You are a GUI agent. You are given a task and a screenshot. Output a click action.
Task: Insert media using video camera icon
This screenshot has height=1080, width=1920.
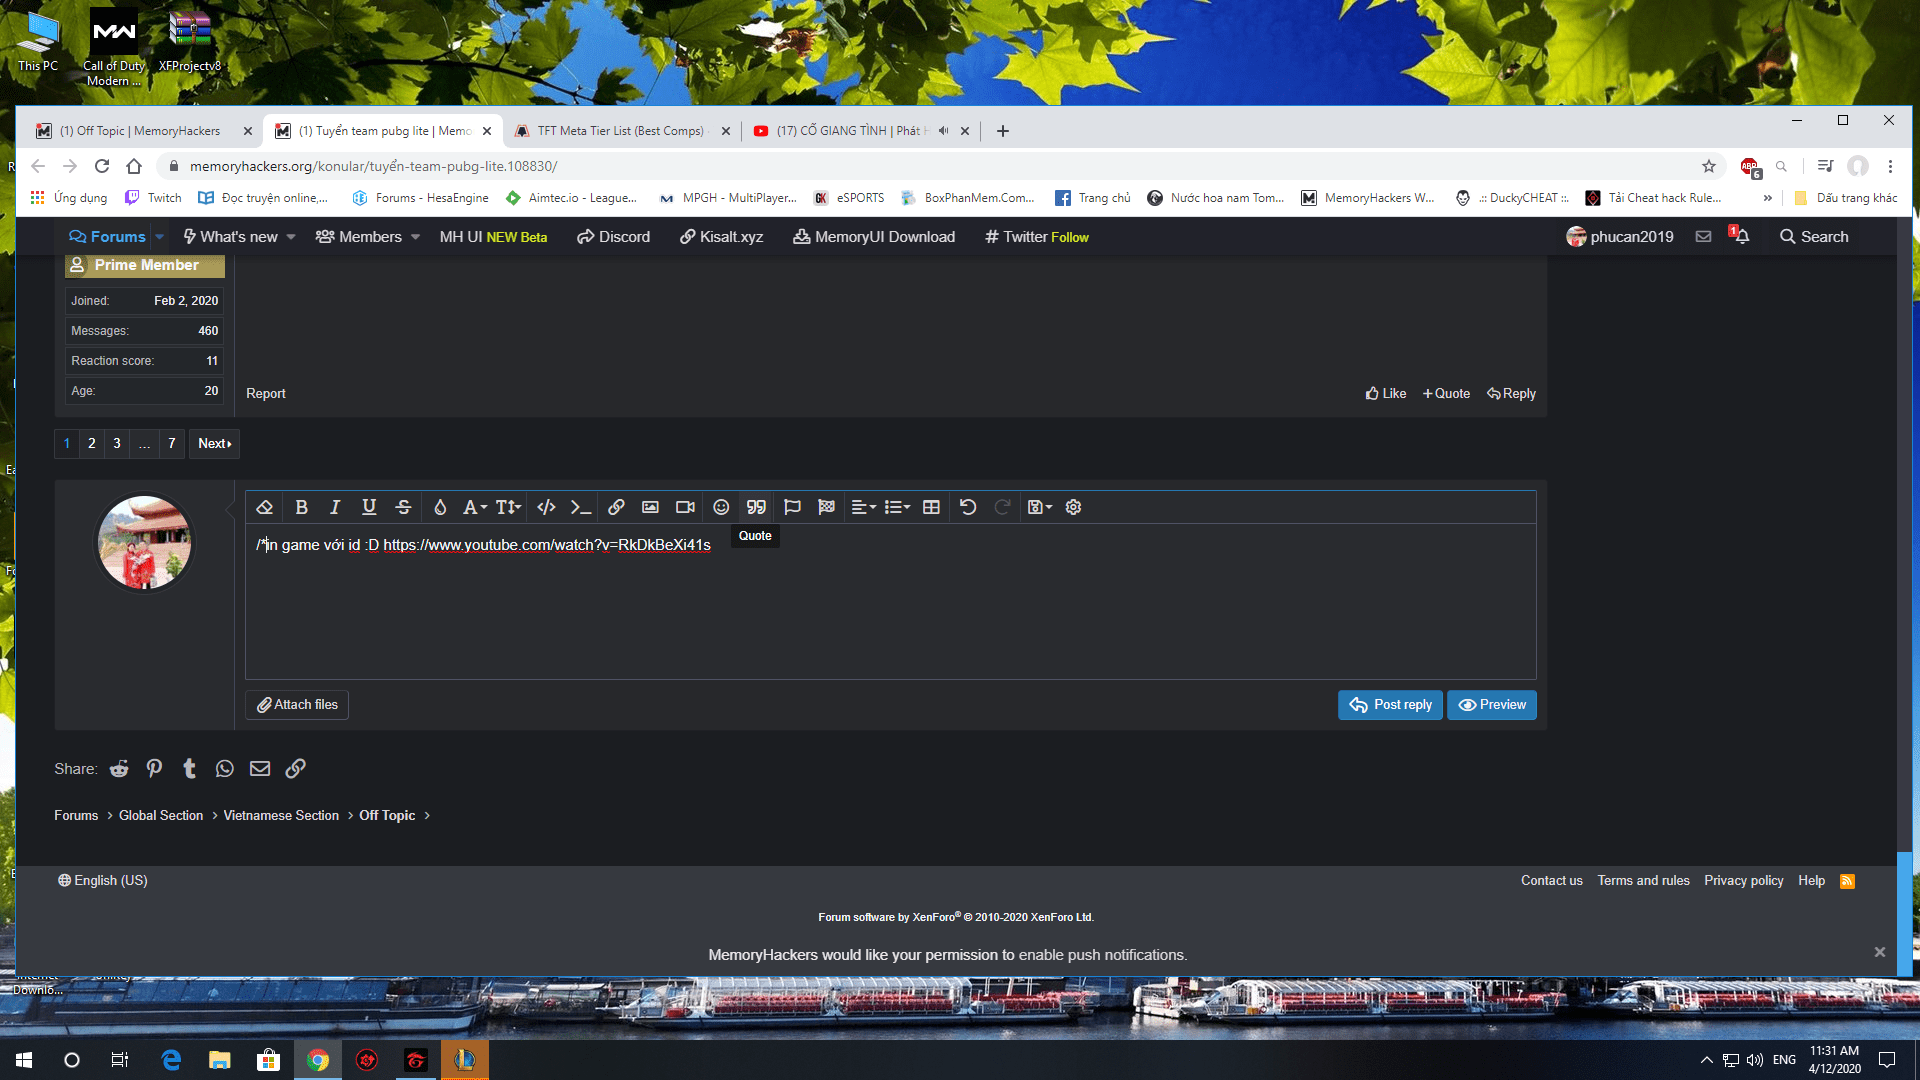click(x=685, y=507)
